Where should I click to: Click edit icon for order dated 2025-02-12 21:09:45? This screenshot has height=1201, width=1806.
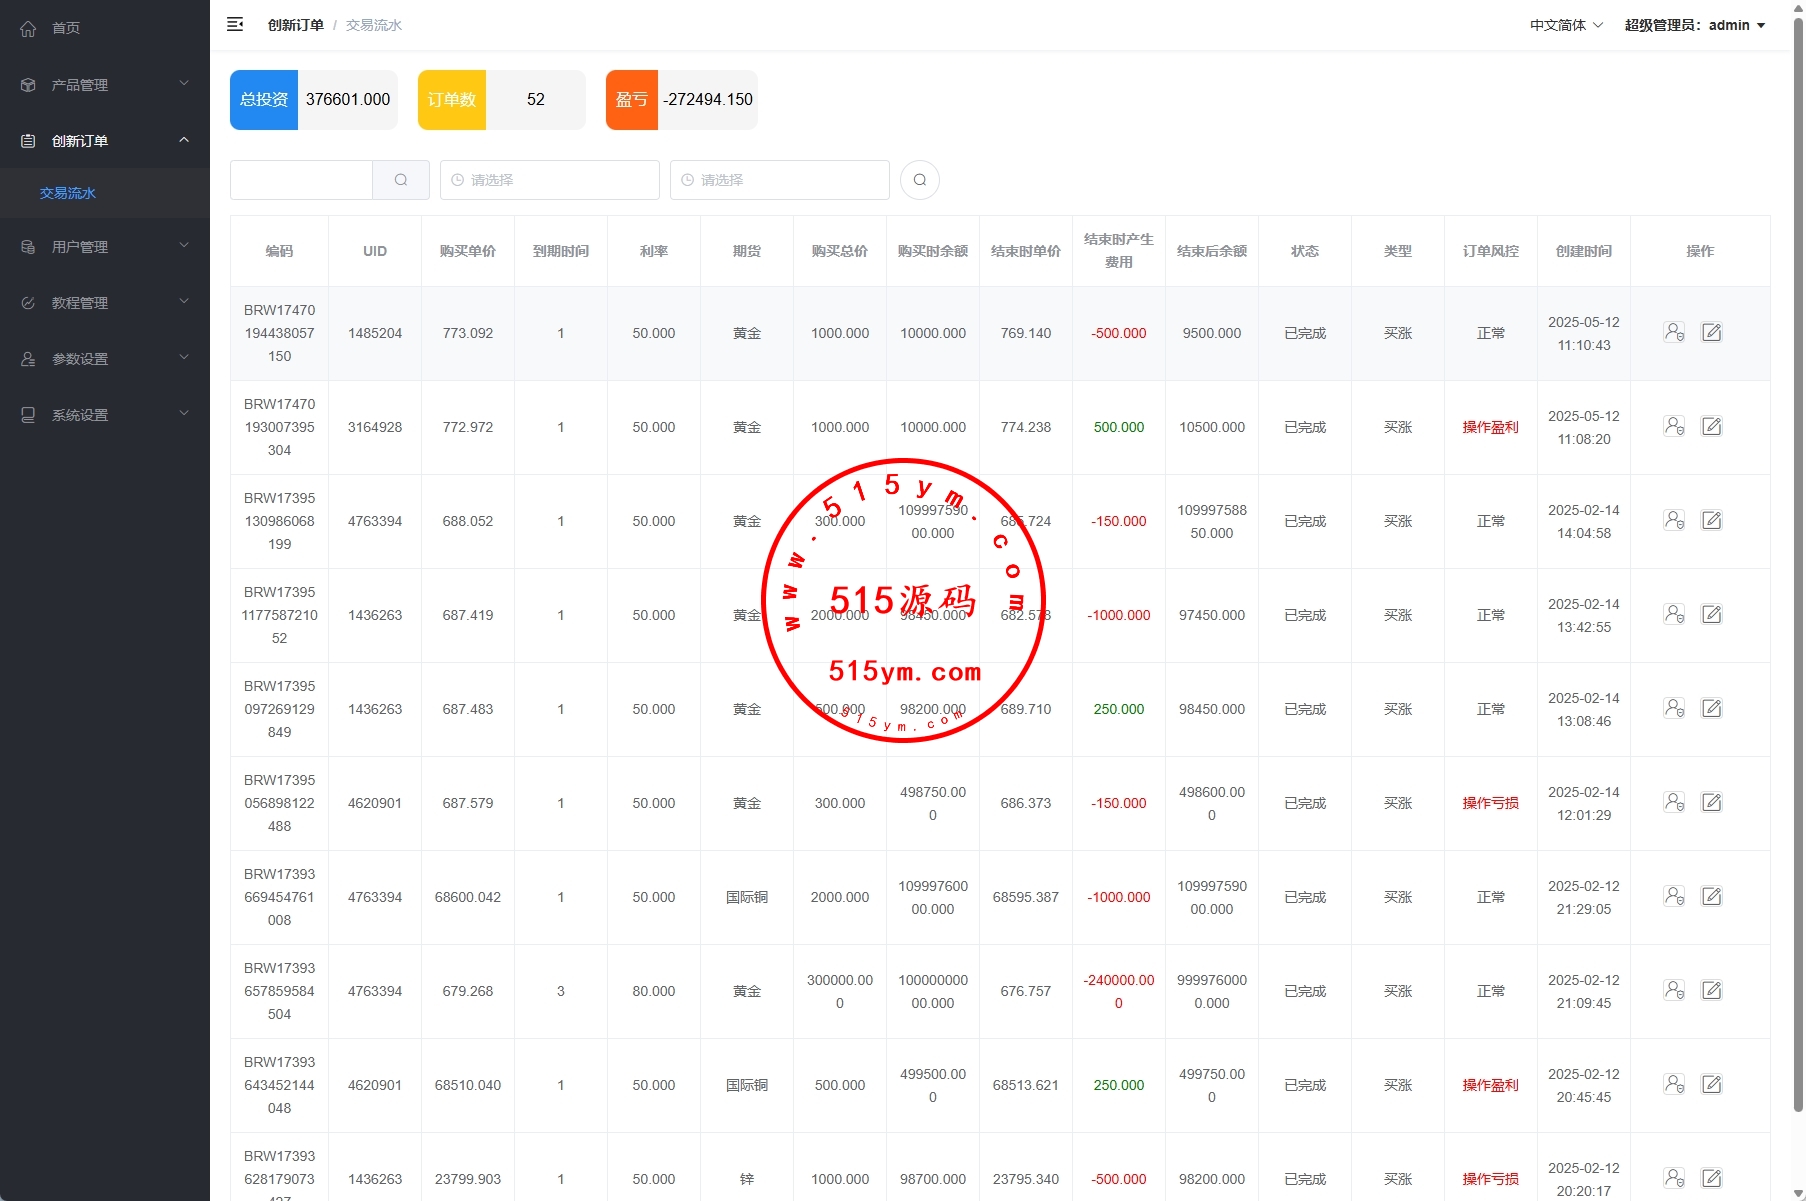[1711, 990]
